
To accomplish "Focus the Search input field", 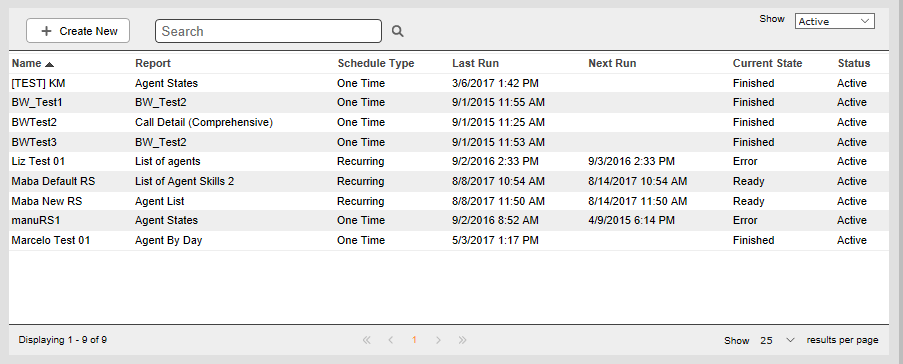I will pos(268,31).
